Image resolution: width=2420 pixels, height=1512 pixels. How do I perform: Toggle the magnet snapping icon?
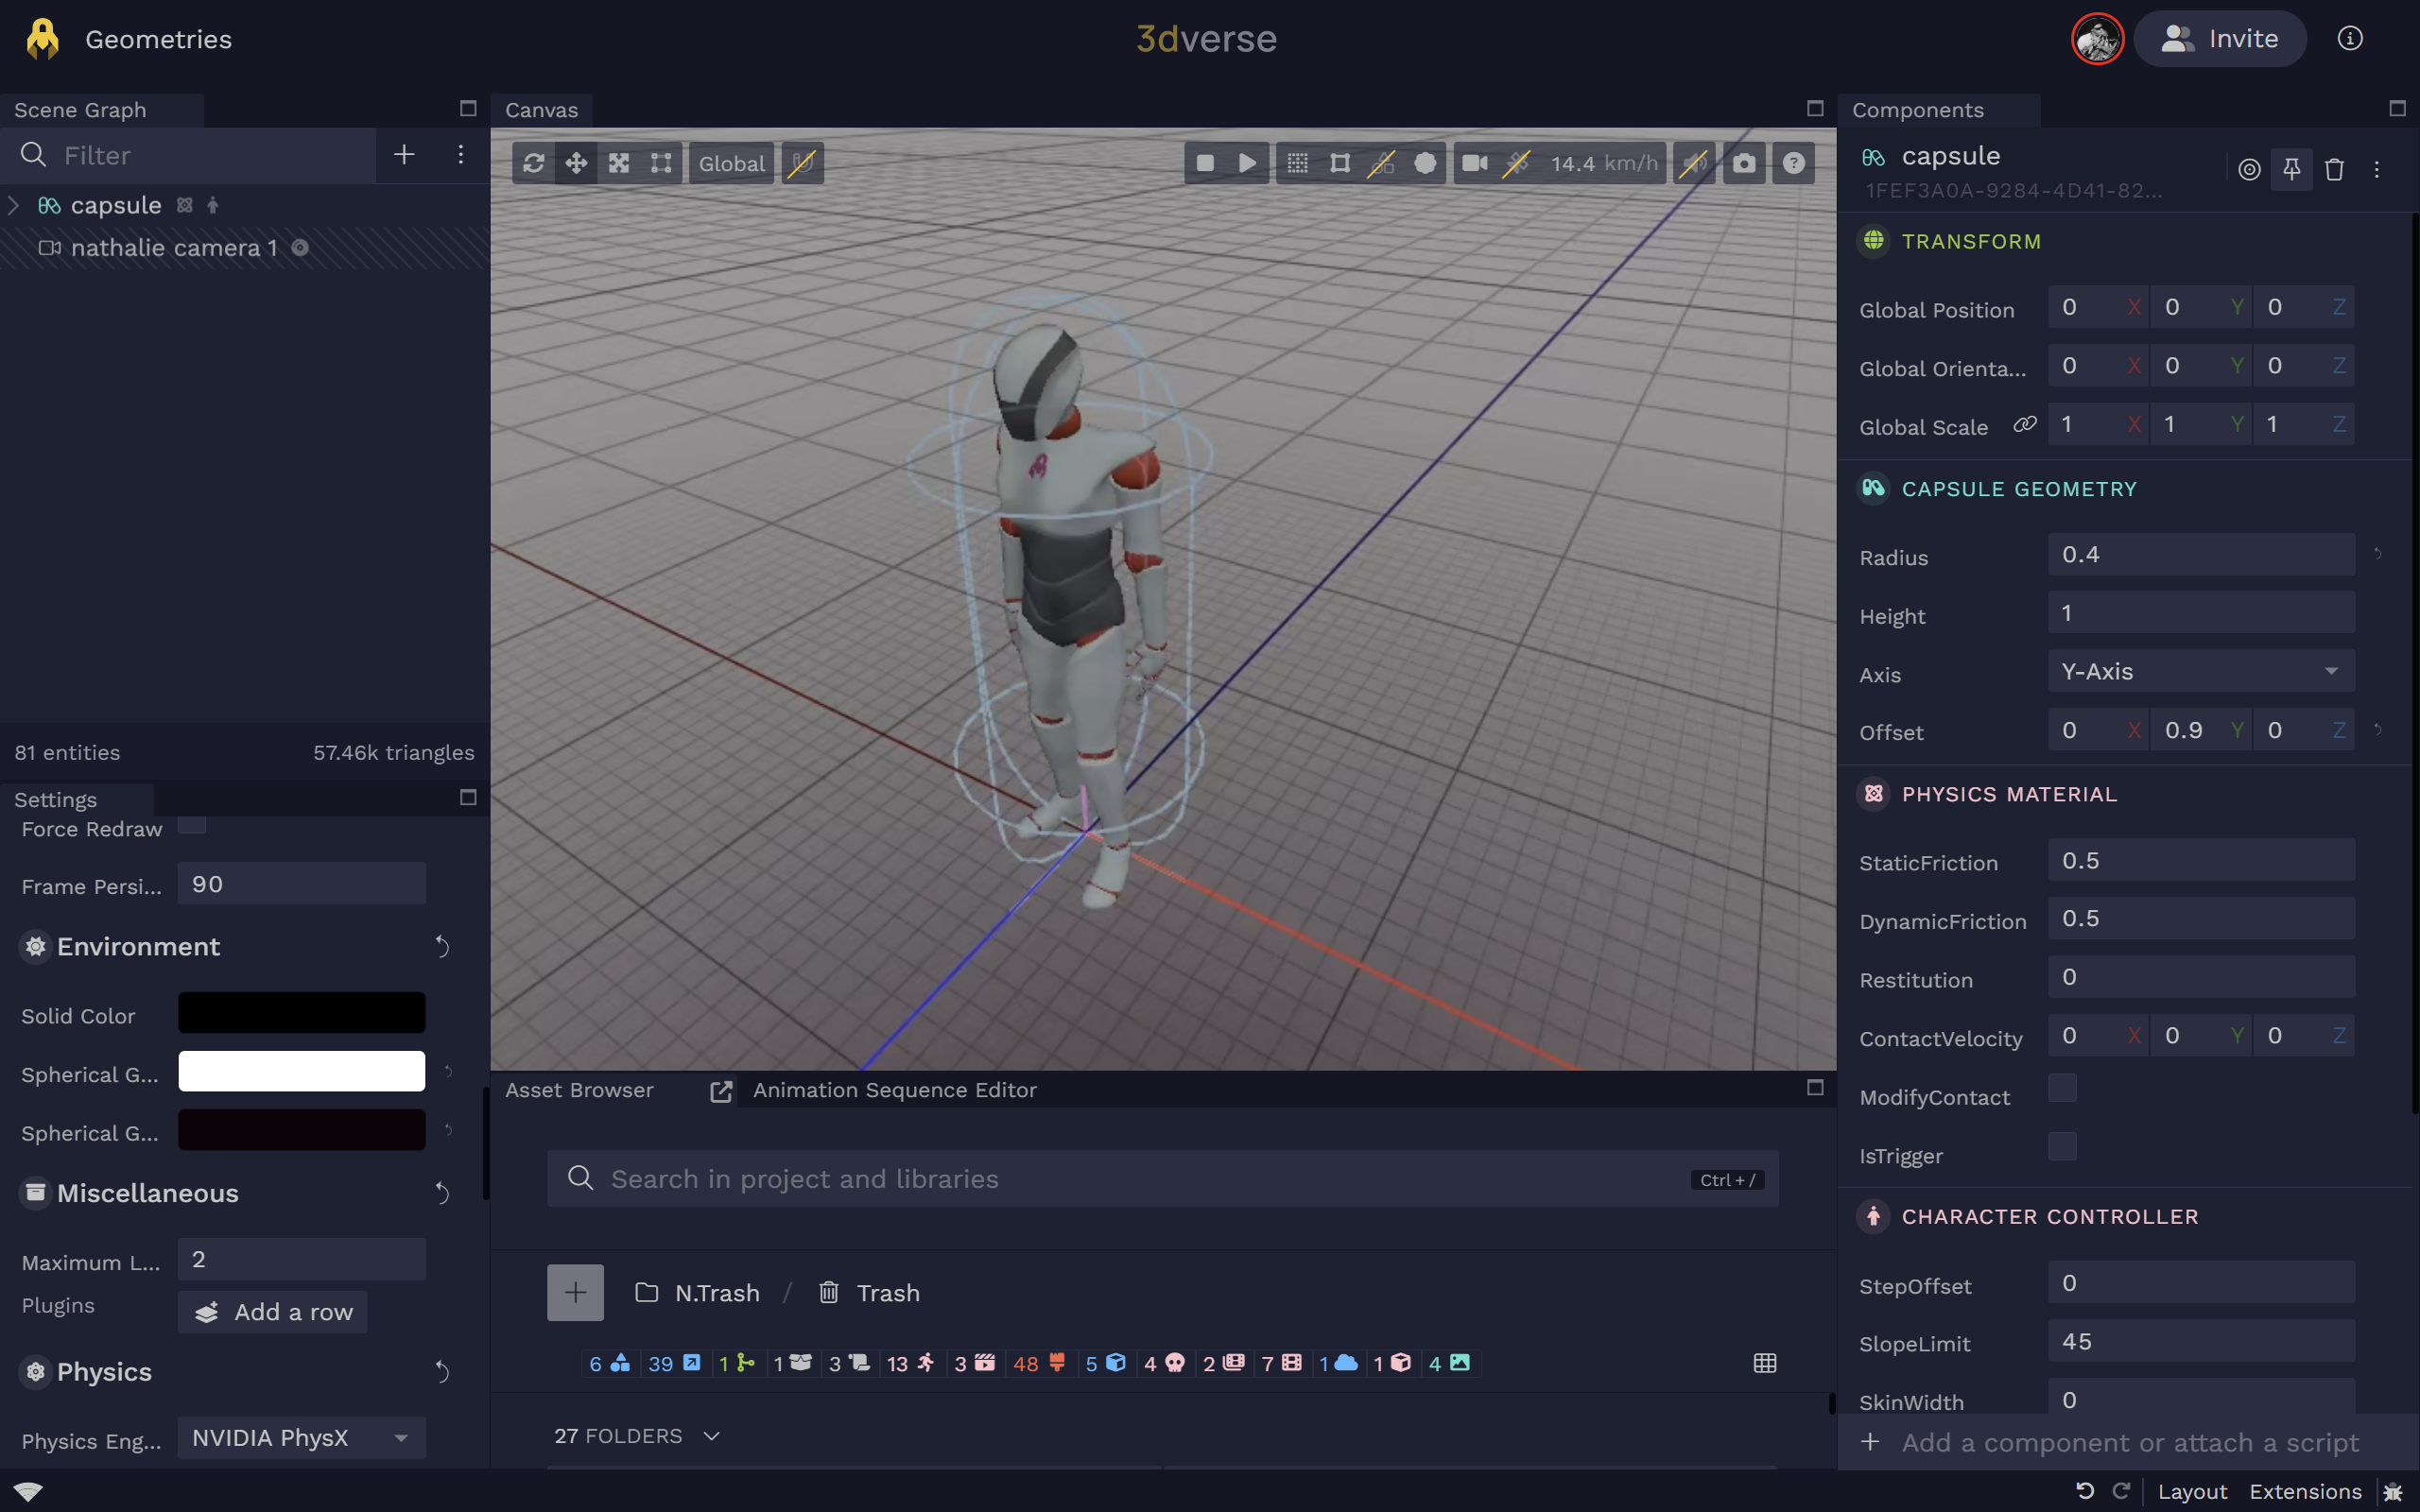(802, 163)
